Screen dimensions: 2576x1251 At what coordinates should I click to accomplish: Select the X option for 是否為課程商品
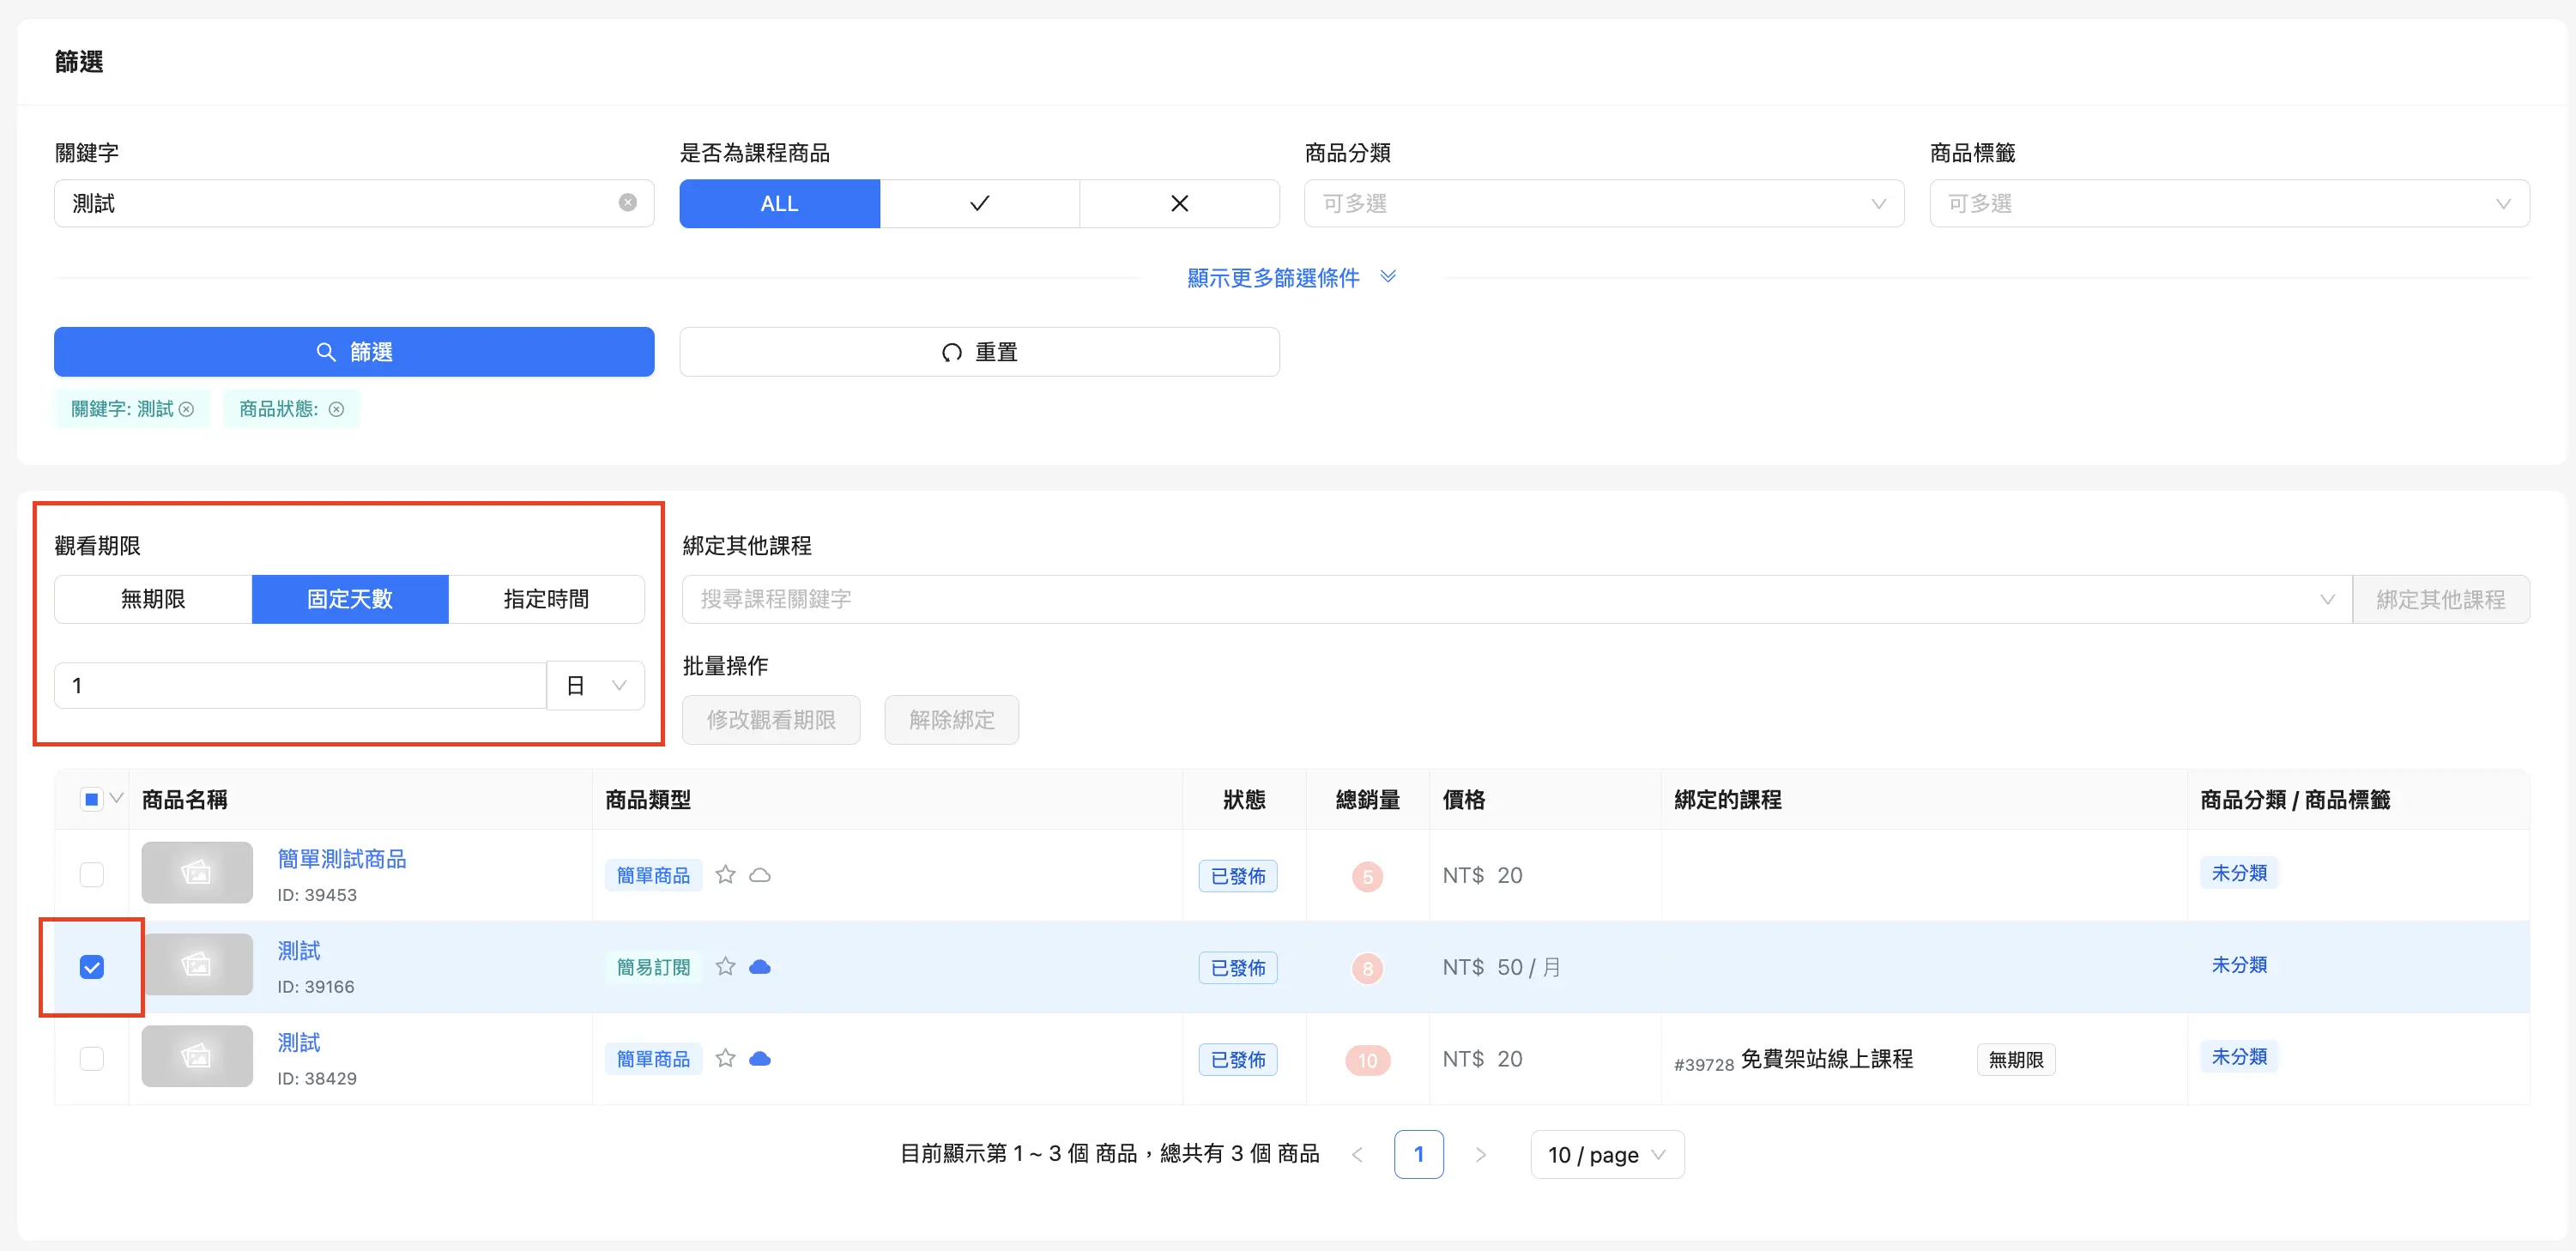click(1179, 204)
